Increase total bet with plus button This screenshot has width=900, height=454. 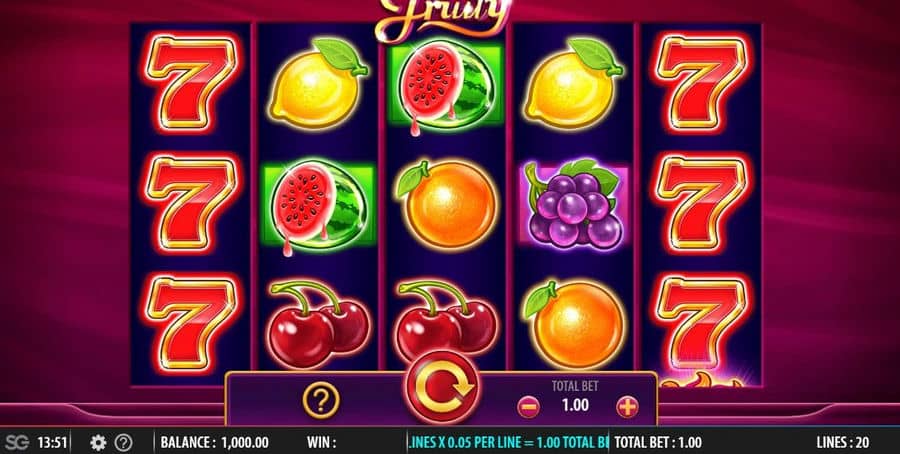(627, 407)
